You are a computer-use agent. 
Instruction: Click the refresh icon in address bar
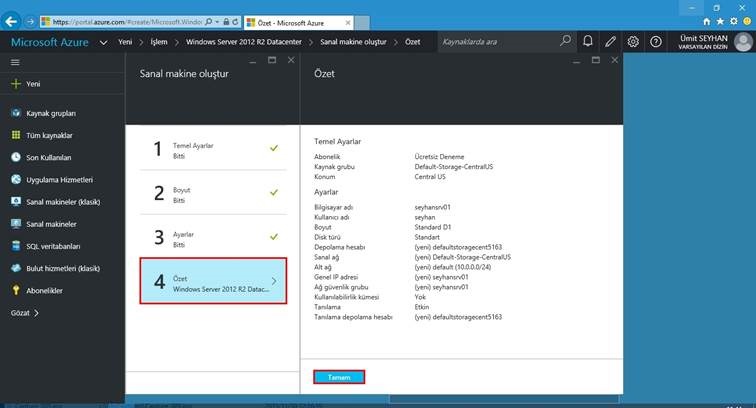(235, 22)
